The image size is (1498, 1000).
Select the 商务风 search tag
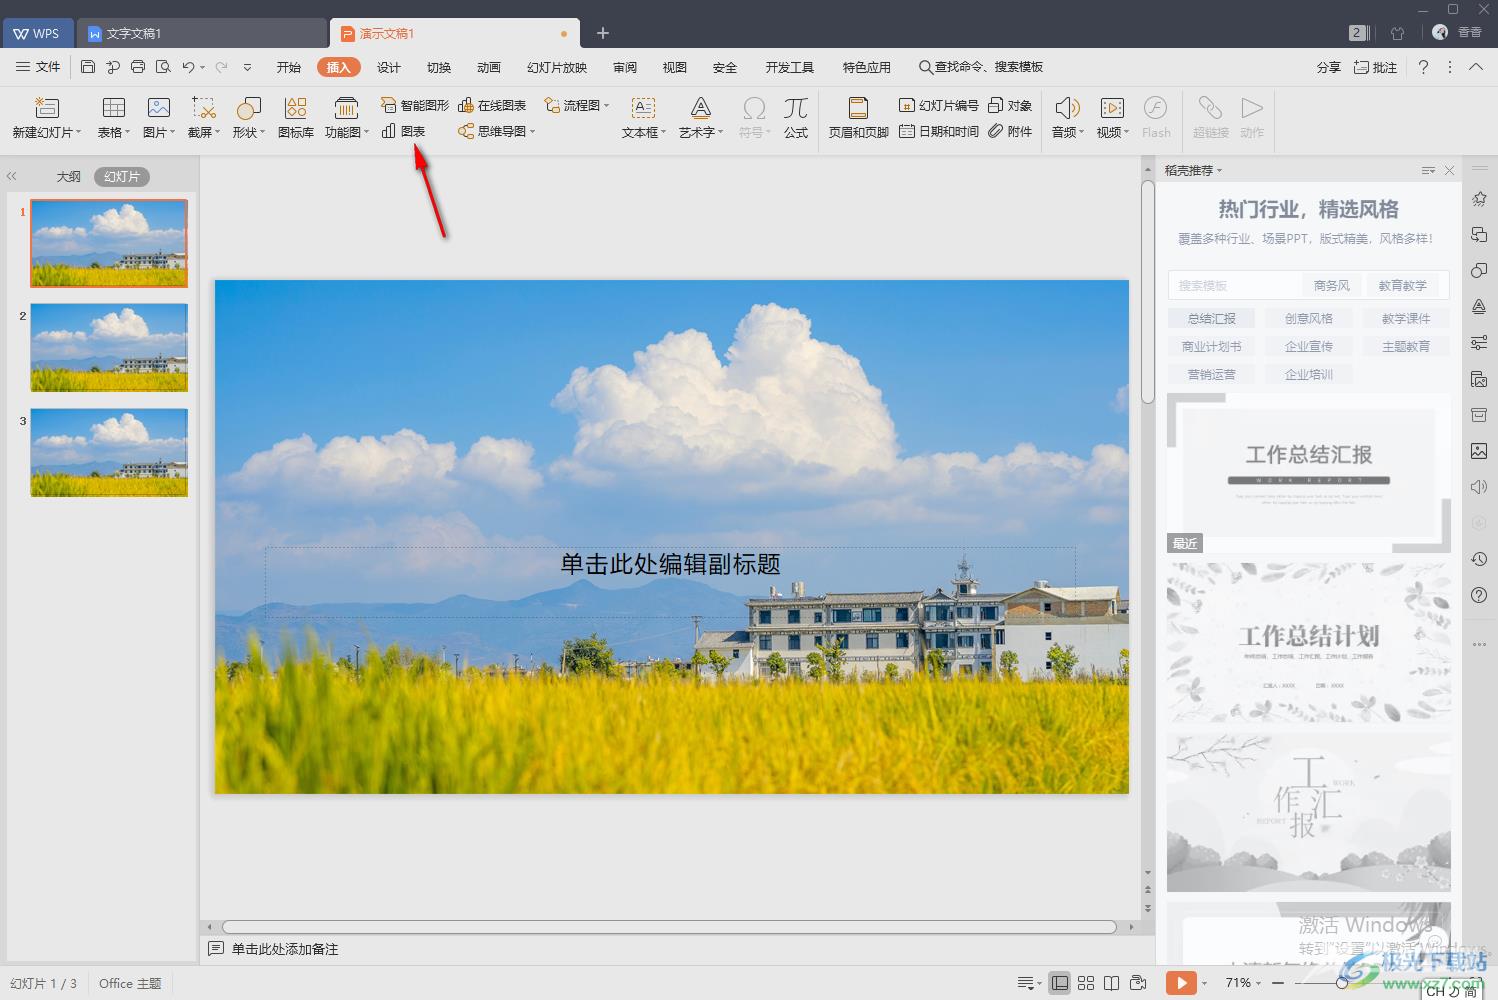pos(1331,285)
